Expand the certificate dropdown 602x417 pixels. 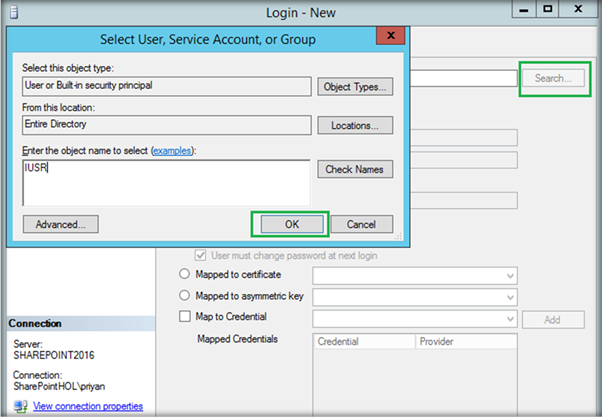(510, 276)
